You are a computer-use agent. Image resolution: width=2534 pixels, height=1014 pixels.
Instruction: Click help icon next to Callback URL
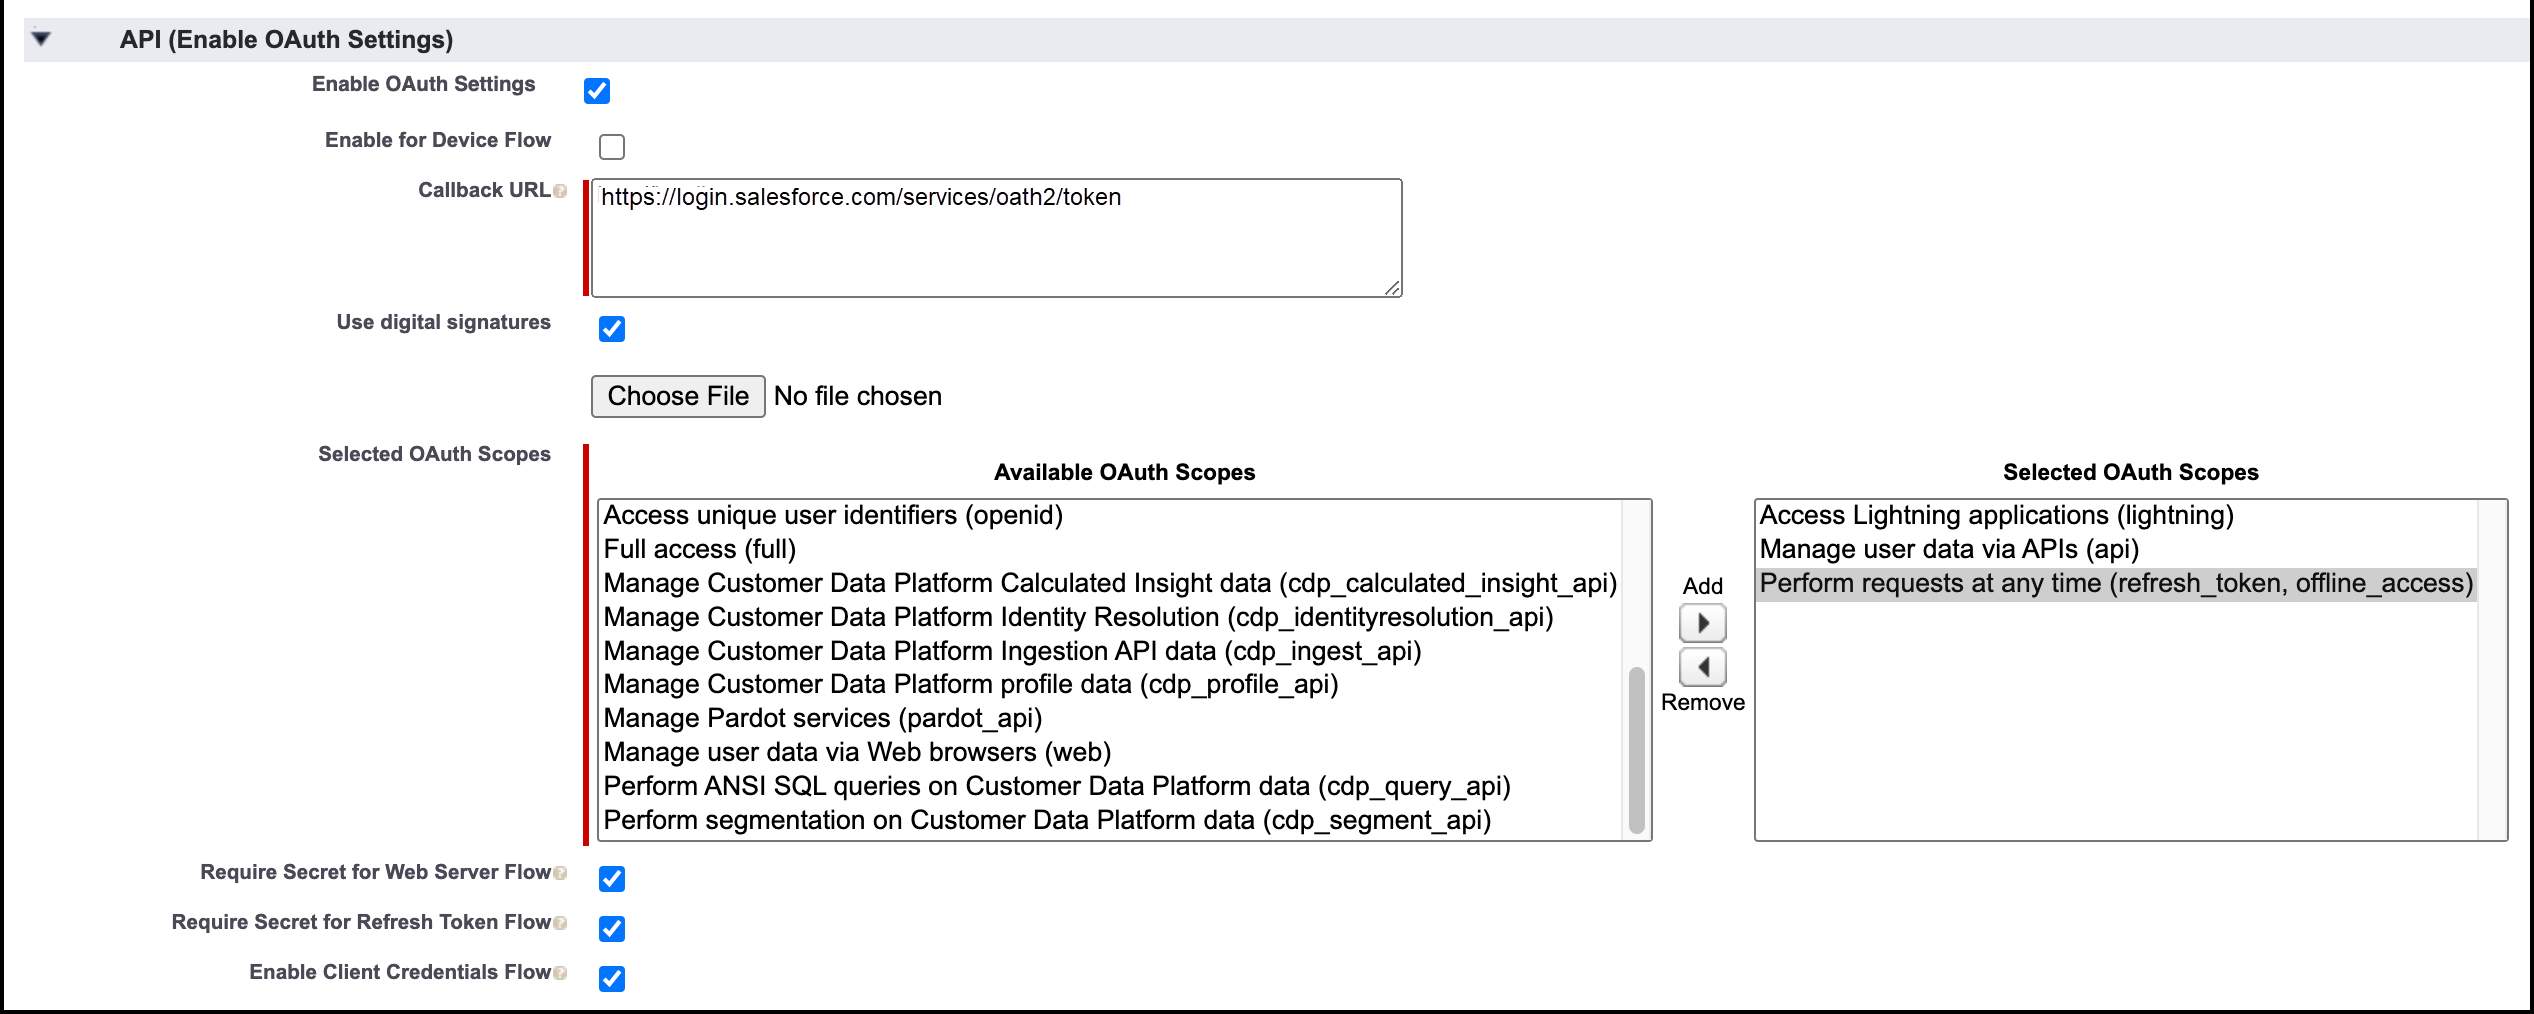point(560,191)
